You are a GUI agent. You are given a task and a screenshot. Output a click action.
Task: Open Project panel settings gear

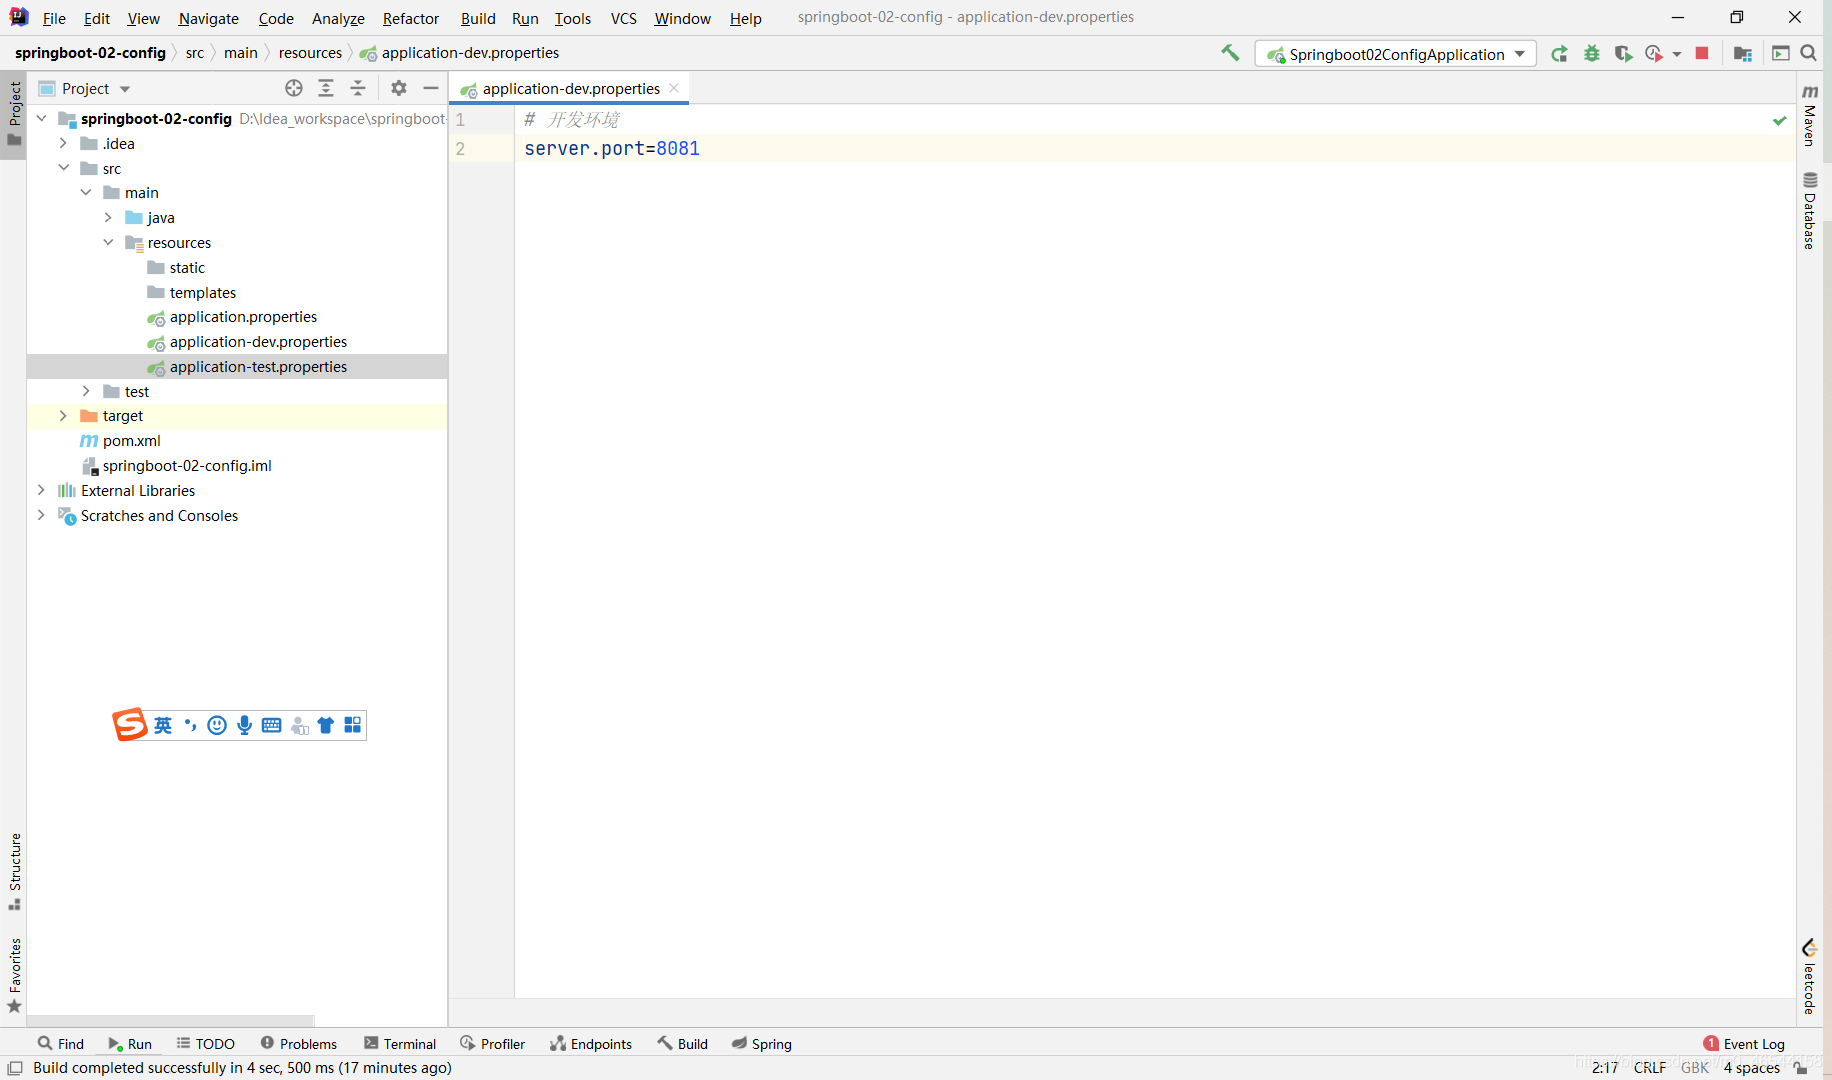[399, 88]
